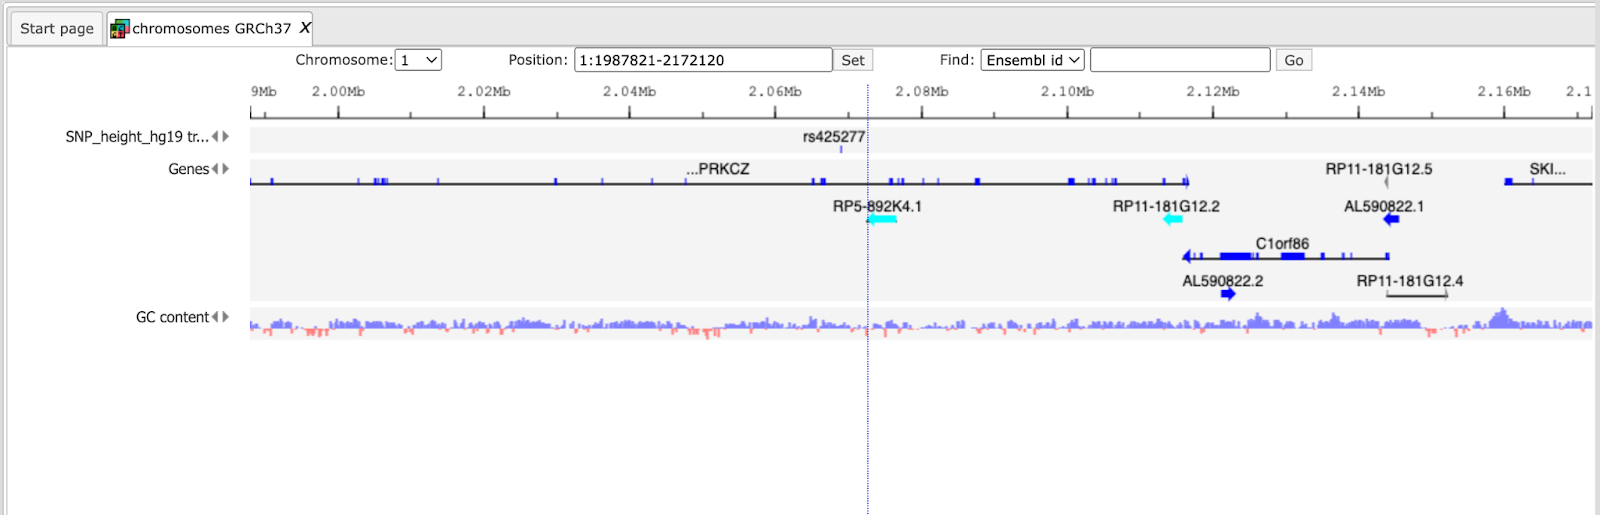Open the Chromosome dropdown
The image size is (1600, 515).
tap(418, 60)
